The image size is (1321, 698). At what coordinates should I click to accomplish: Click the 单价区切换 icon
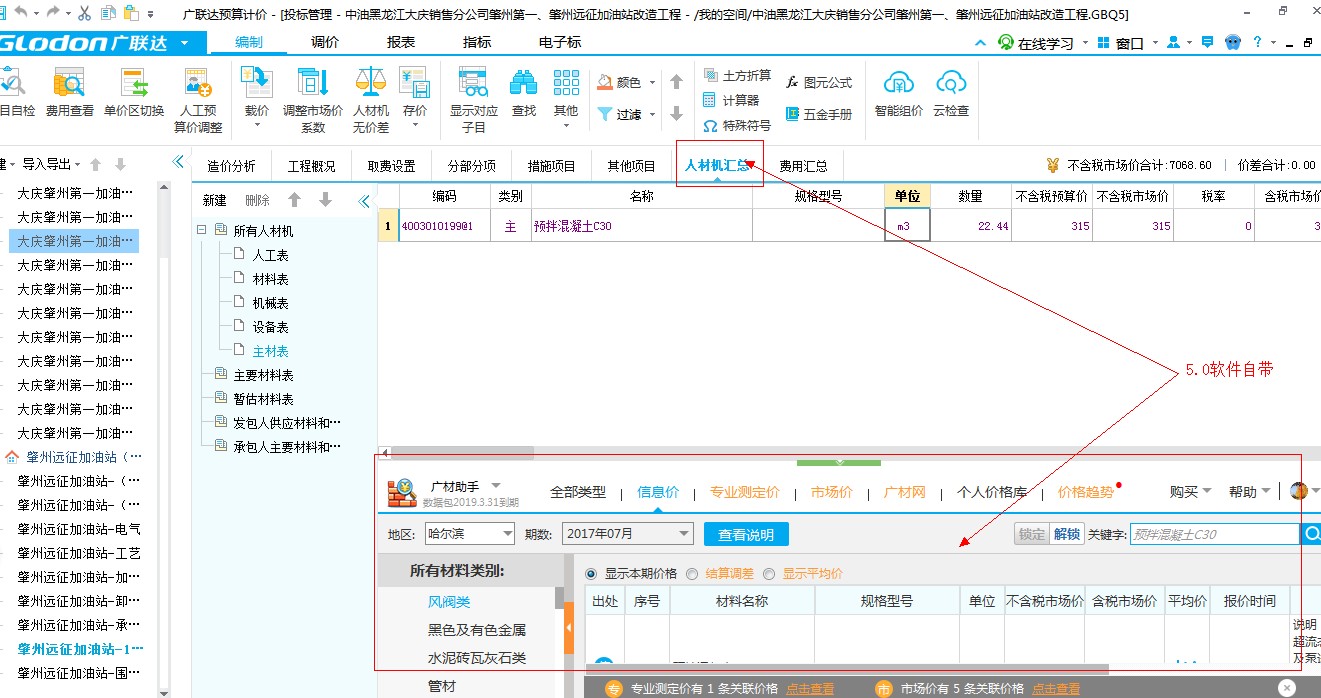pyautogui.click(x=134, y=93)
